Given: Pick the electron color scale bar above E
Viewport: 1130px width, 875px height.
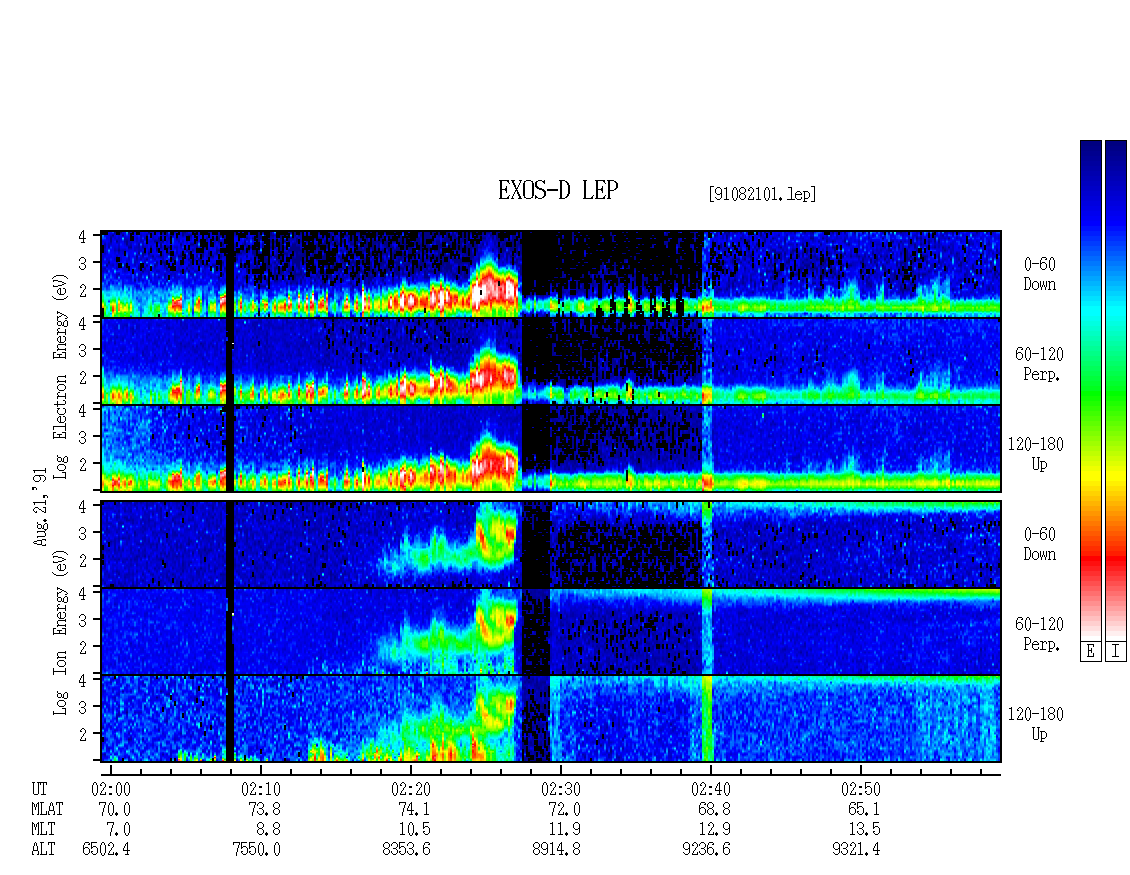Looking at the screenshot, I should 1090,389.
